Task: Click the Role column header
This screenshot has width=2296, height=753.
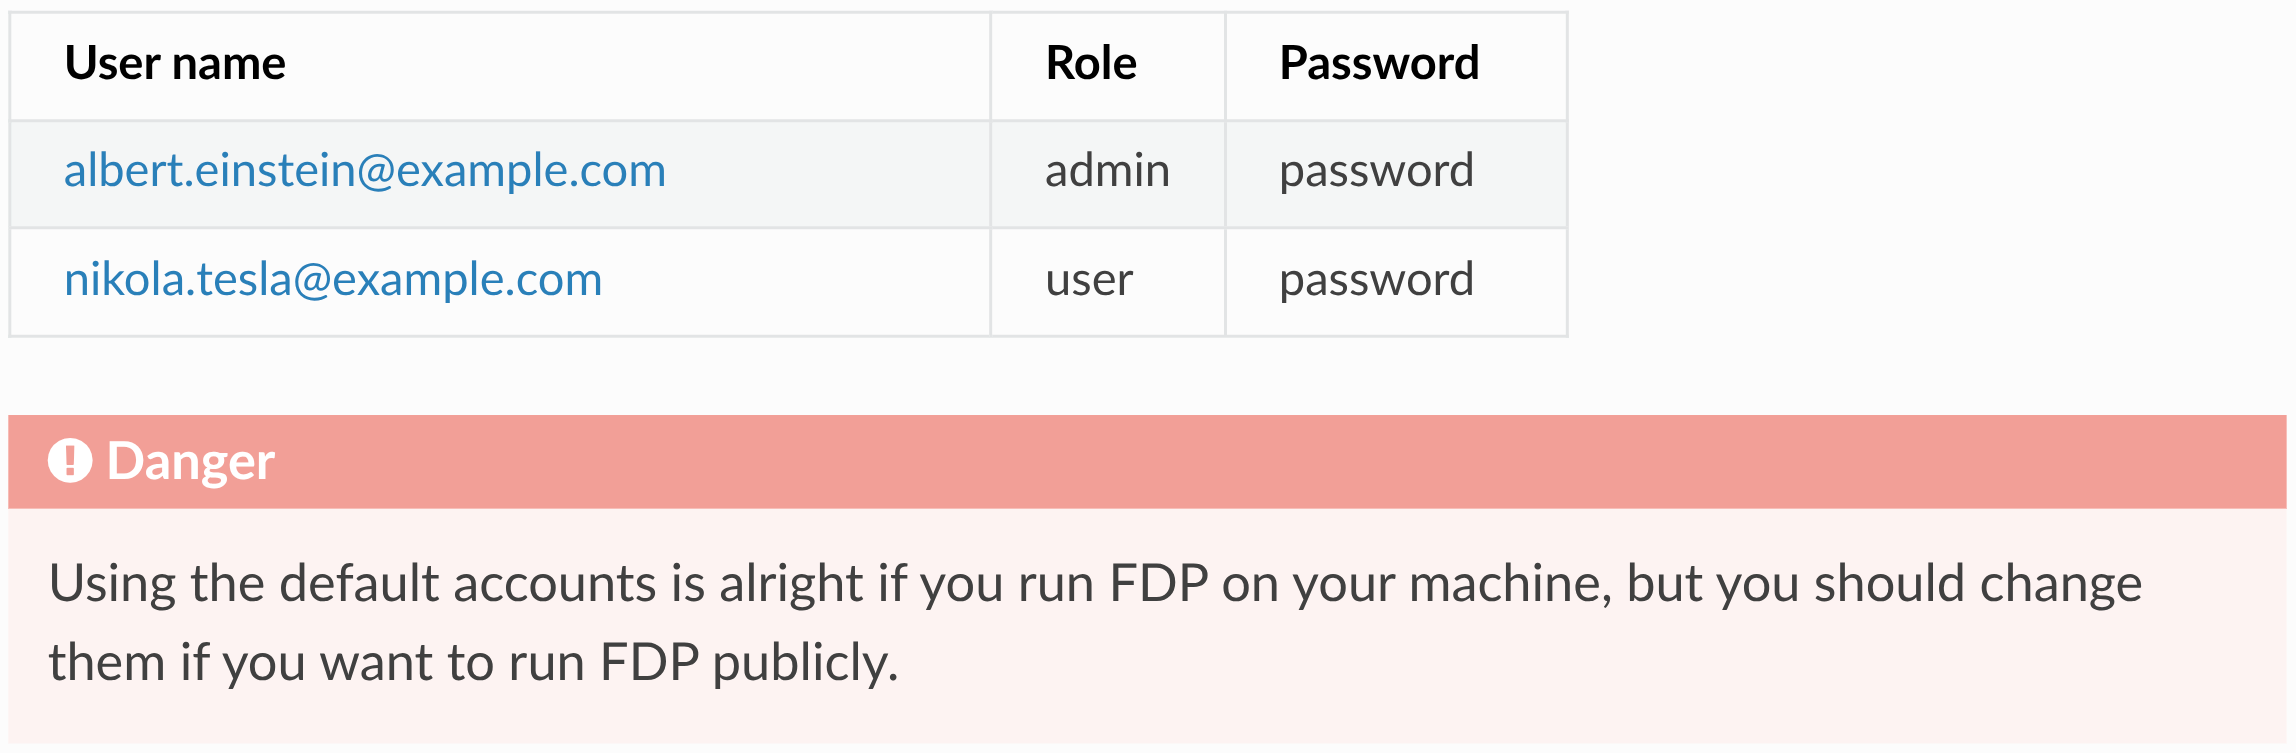Action: (1091, 63)
